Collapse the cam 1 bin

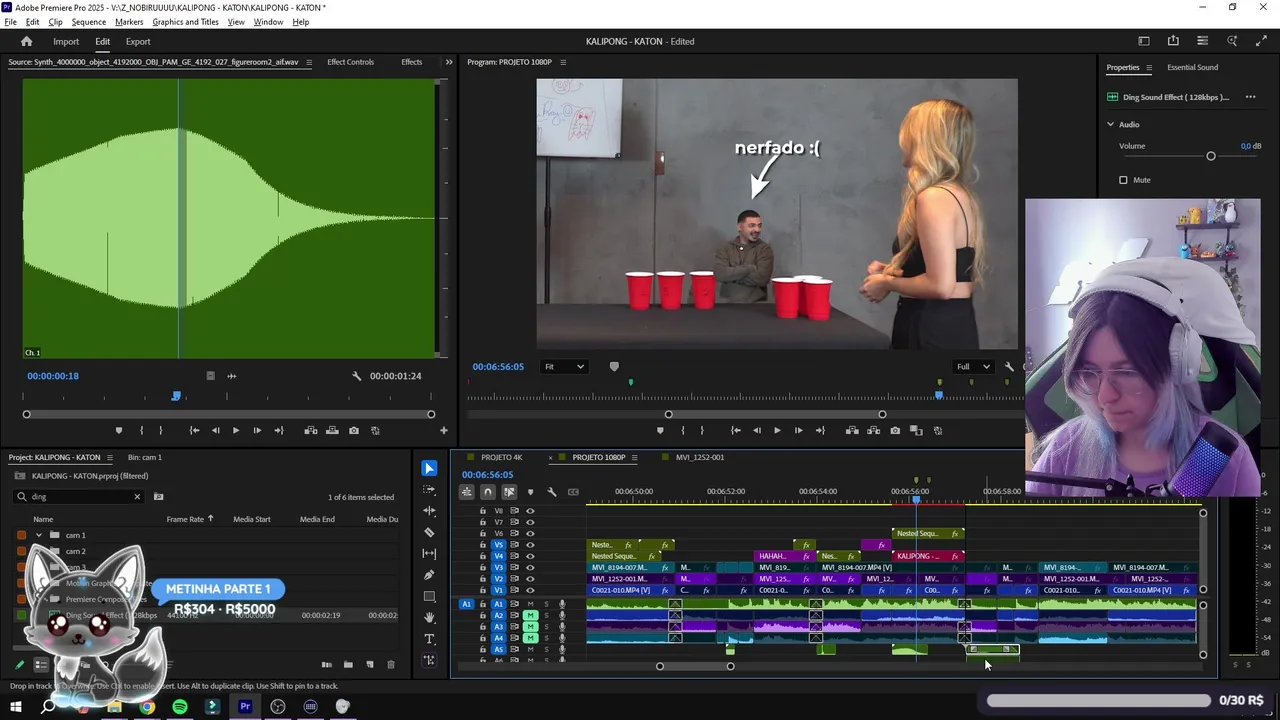coord(39,535)
